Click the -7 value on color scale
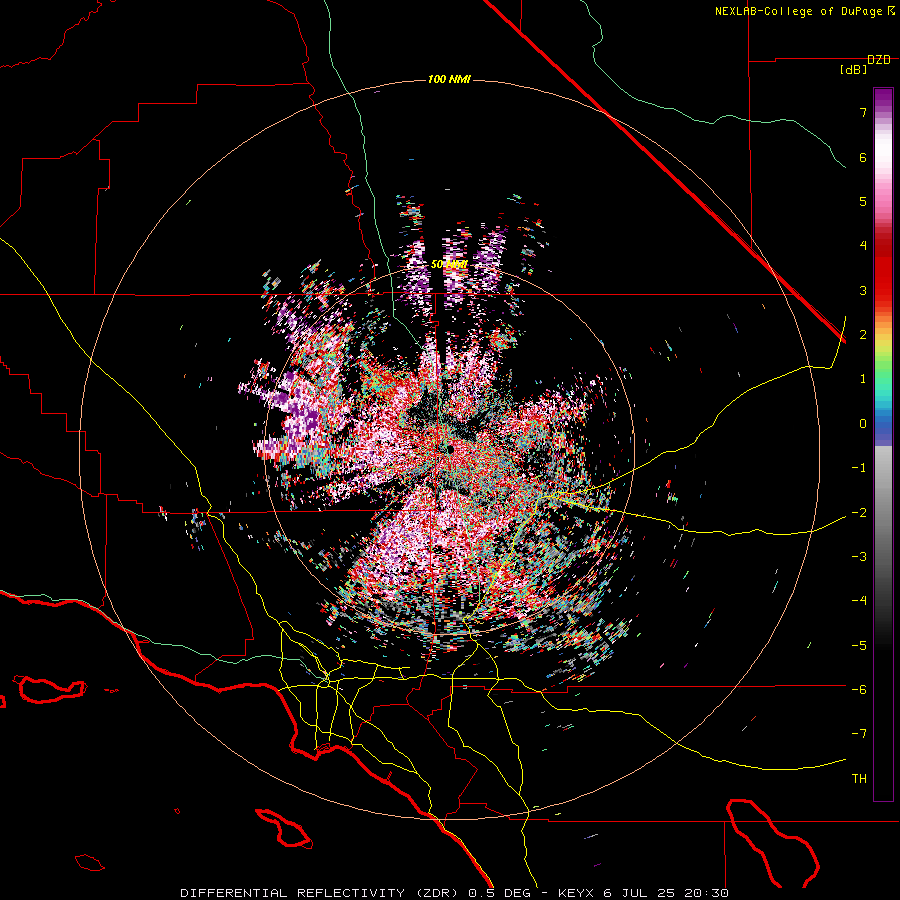Image resolution: width=900 pixels, height=900 pixels. pos(859,734)
